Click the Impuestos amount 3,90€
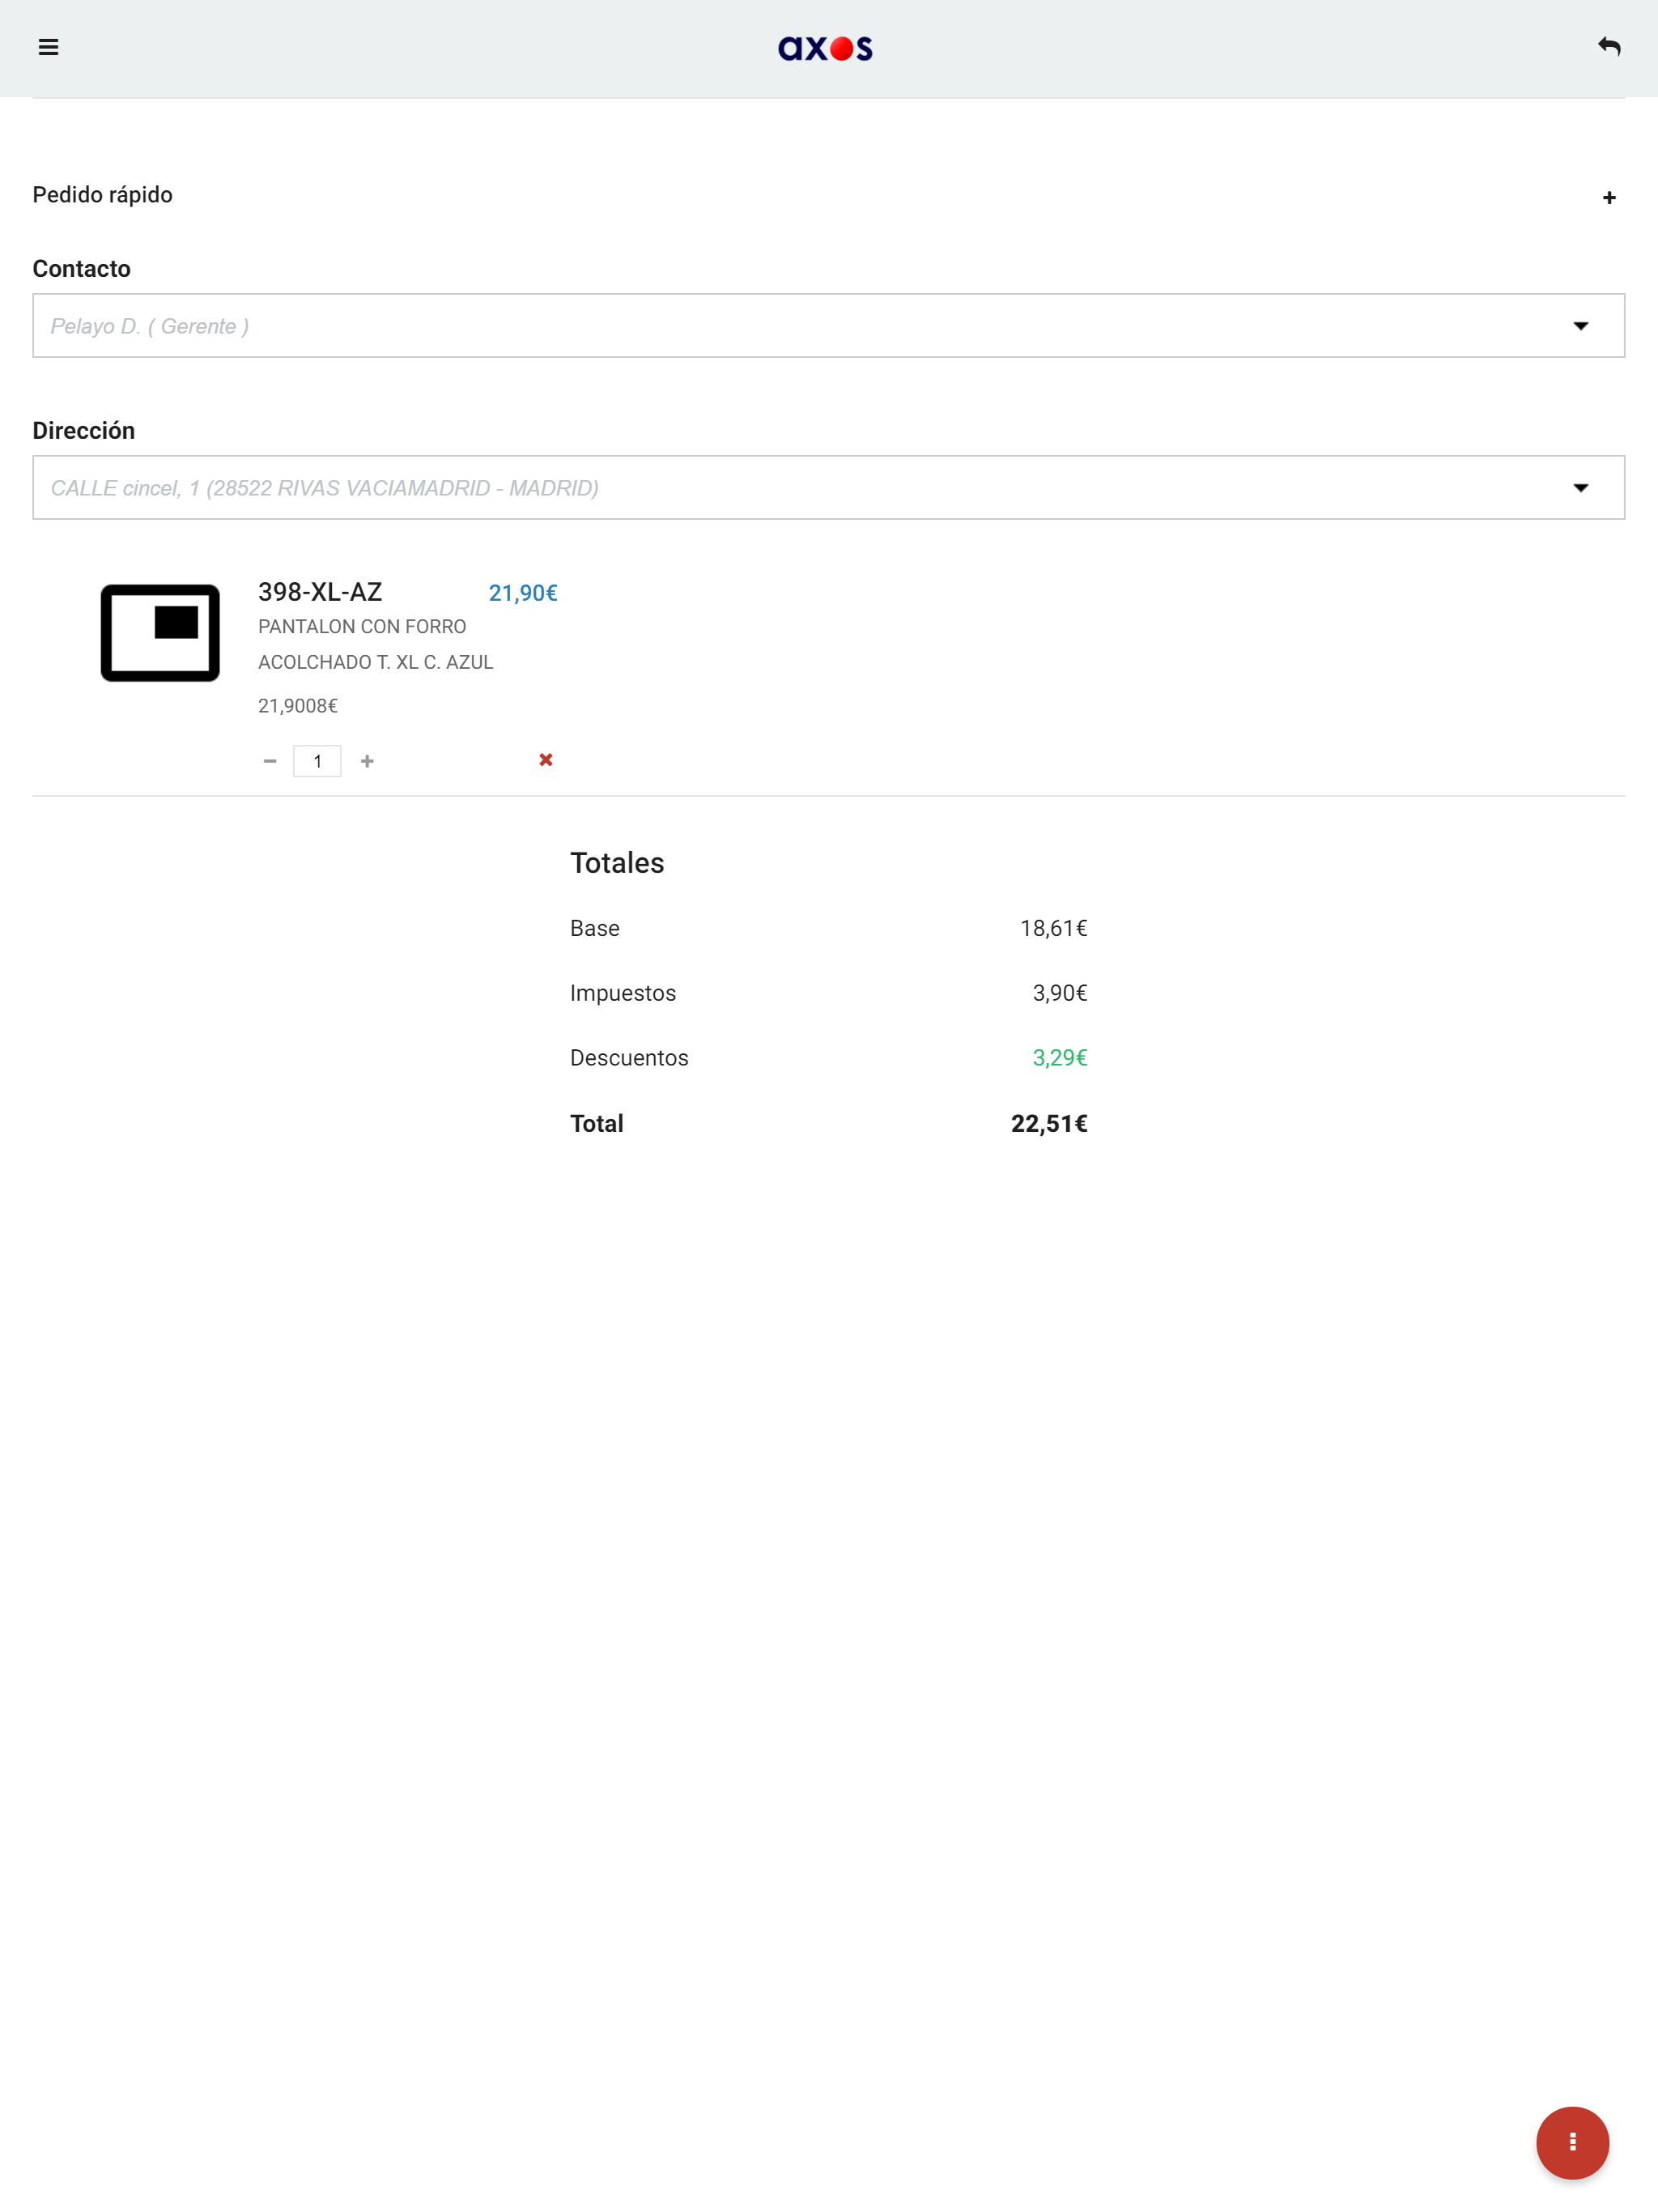Screen dimensions: 1658x2212 tap(1059, 993)
